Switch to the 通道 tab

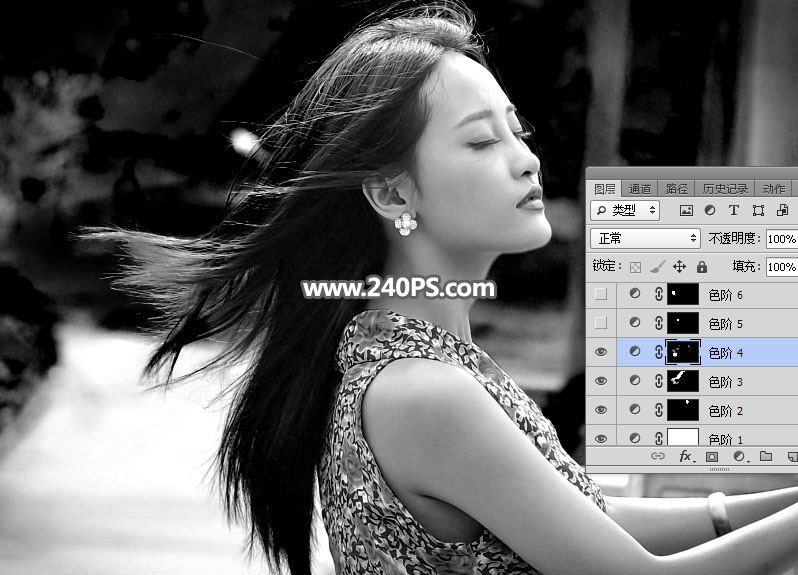639,189
